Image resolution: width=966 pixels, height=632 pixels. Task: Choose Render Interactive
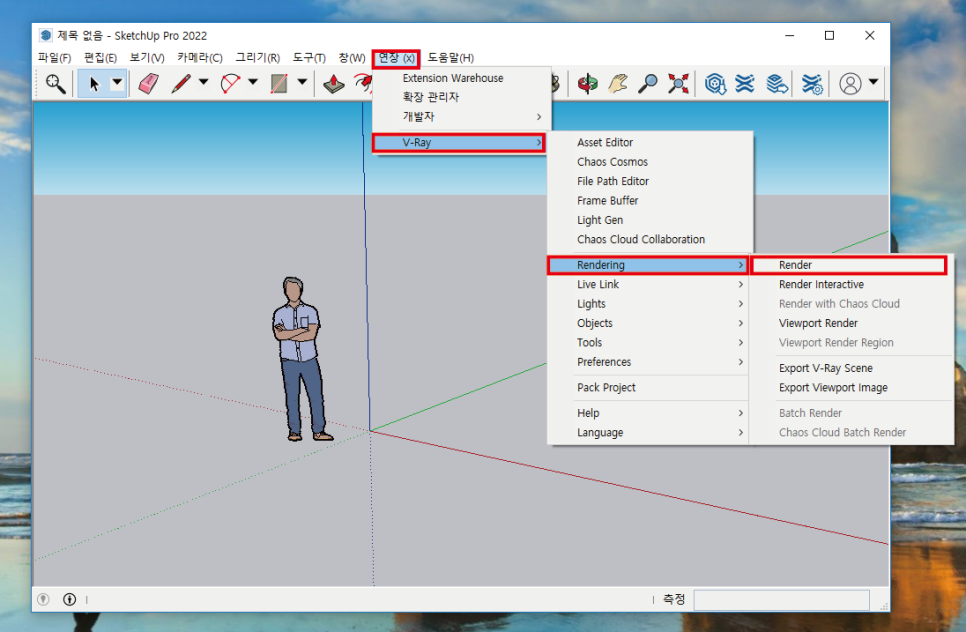[x=851, y=285]
